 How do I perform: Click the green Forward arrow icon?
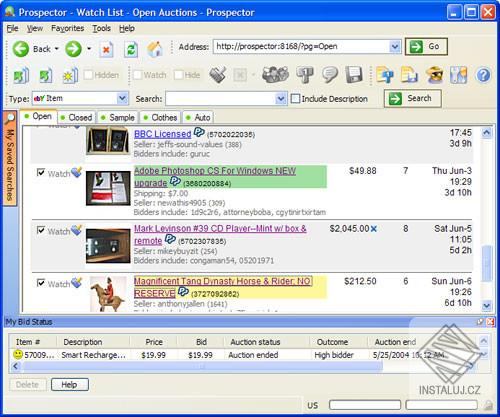[x=73, y=49]
